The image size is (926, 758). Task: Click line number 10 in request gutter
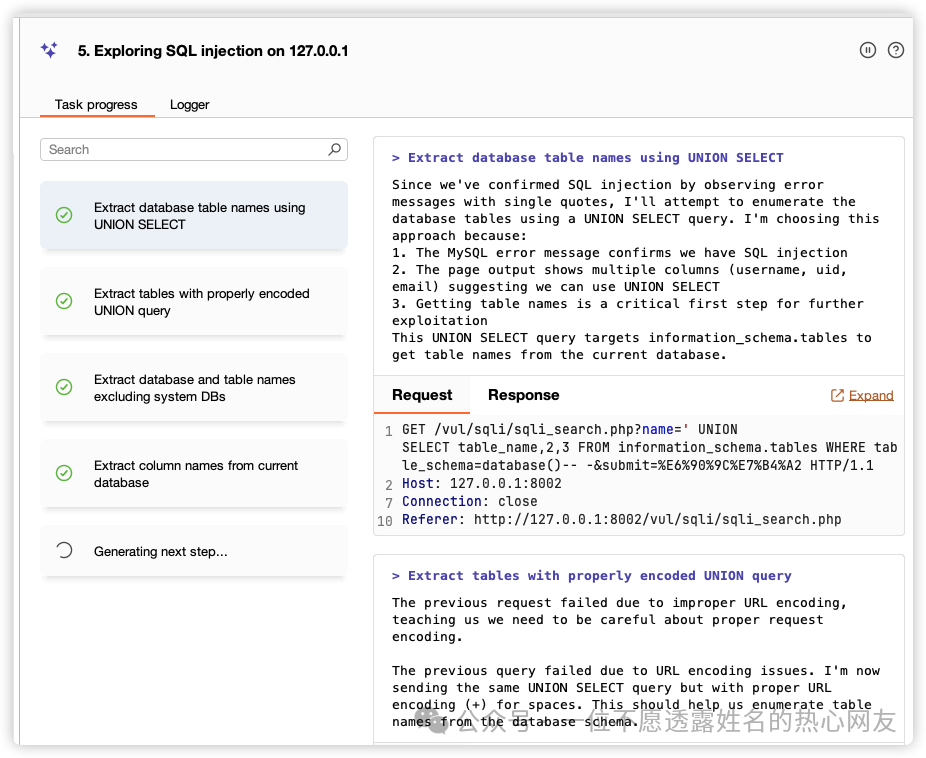pos(385,521)
